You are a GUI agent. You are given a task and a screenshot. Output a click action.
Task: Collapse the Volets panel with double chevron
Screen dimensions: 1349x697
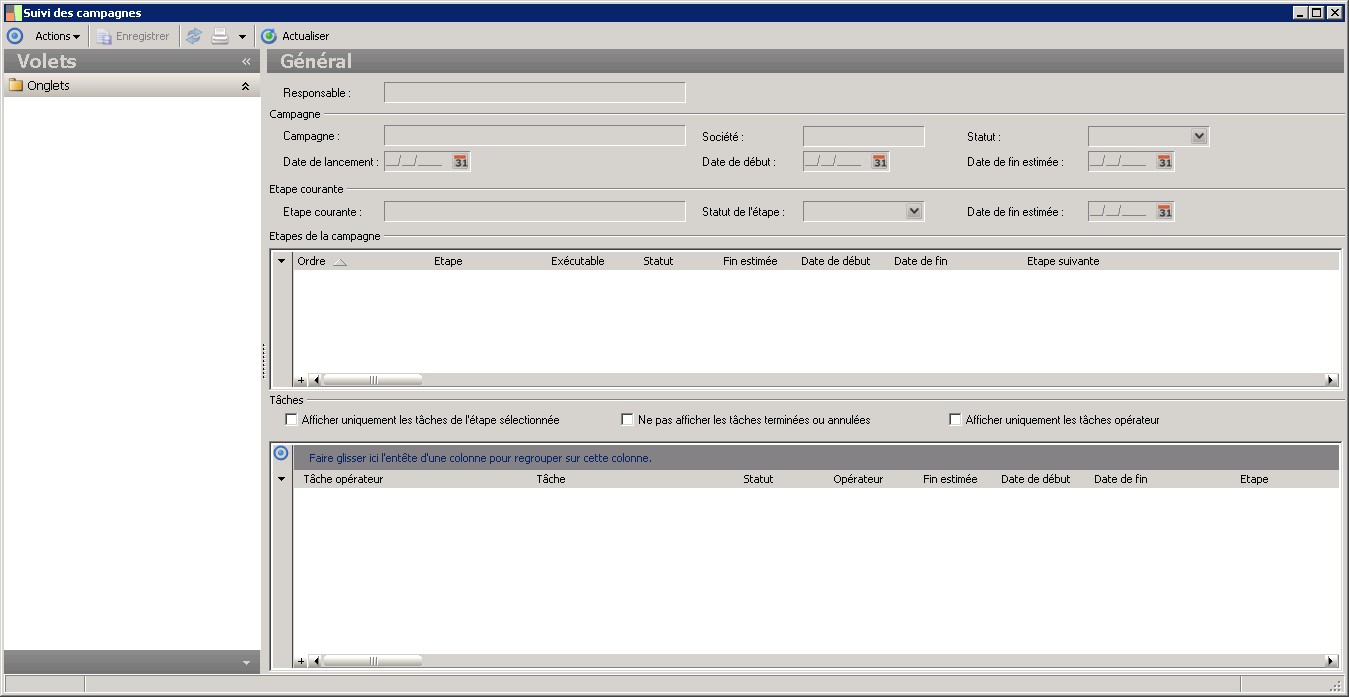(246, 62)
